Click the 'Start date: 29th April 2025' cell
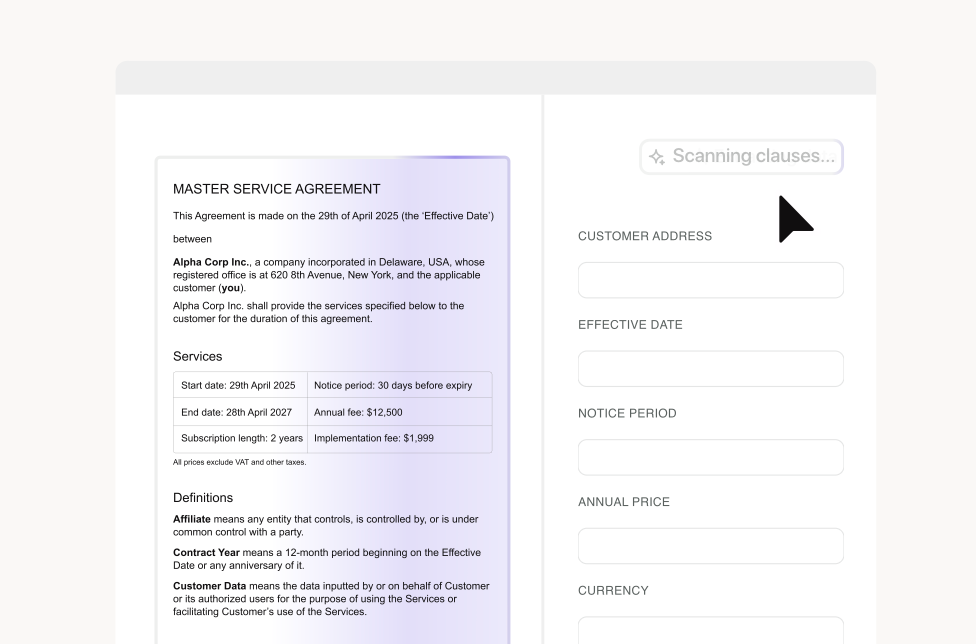 240,385
